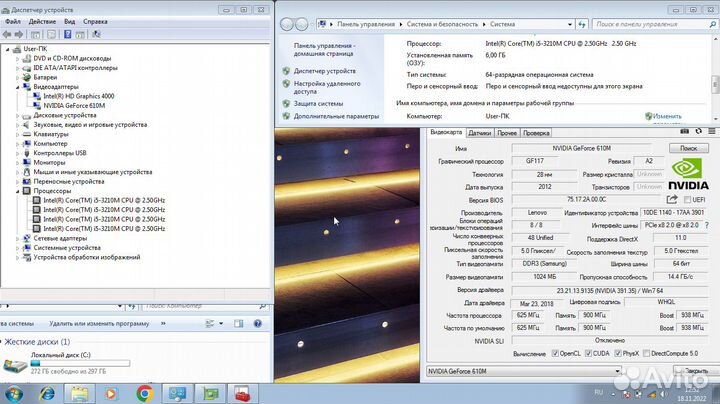Click the Изменить link for computer name
This screenshot has width=720, height=404.
[x=667, y=117]
